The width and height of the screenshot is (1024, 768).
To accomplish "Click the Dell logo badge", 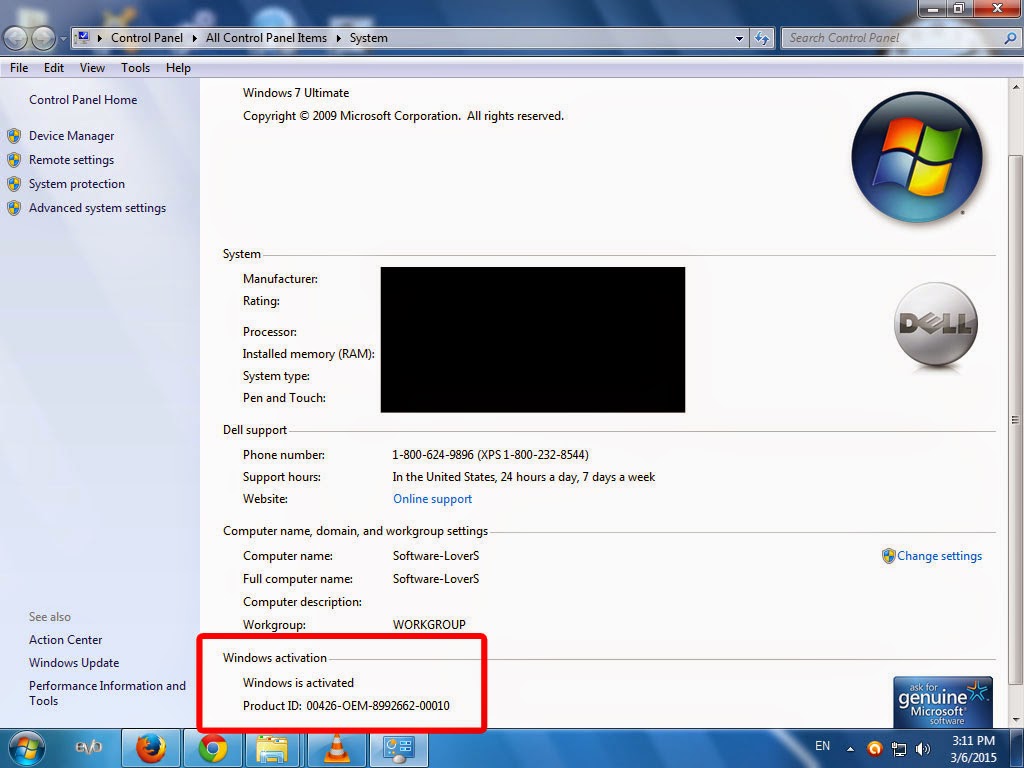I will coord(935,325).
